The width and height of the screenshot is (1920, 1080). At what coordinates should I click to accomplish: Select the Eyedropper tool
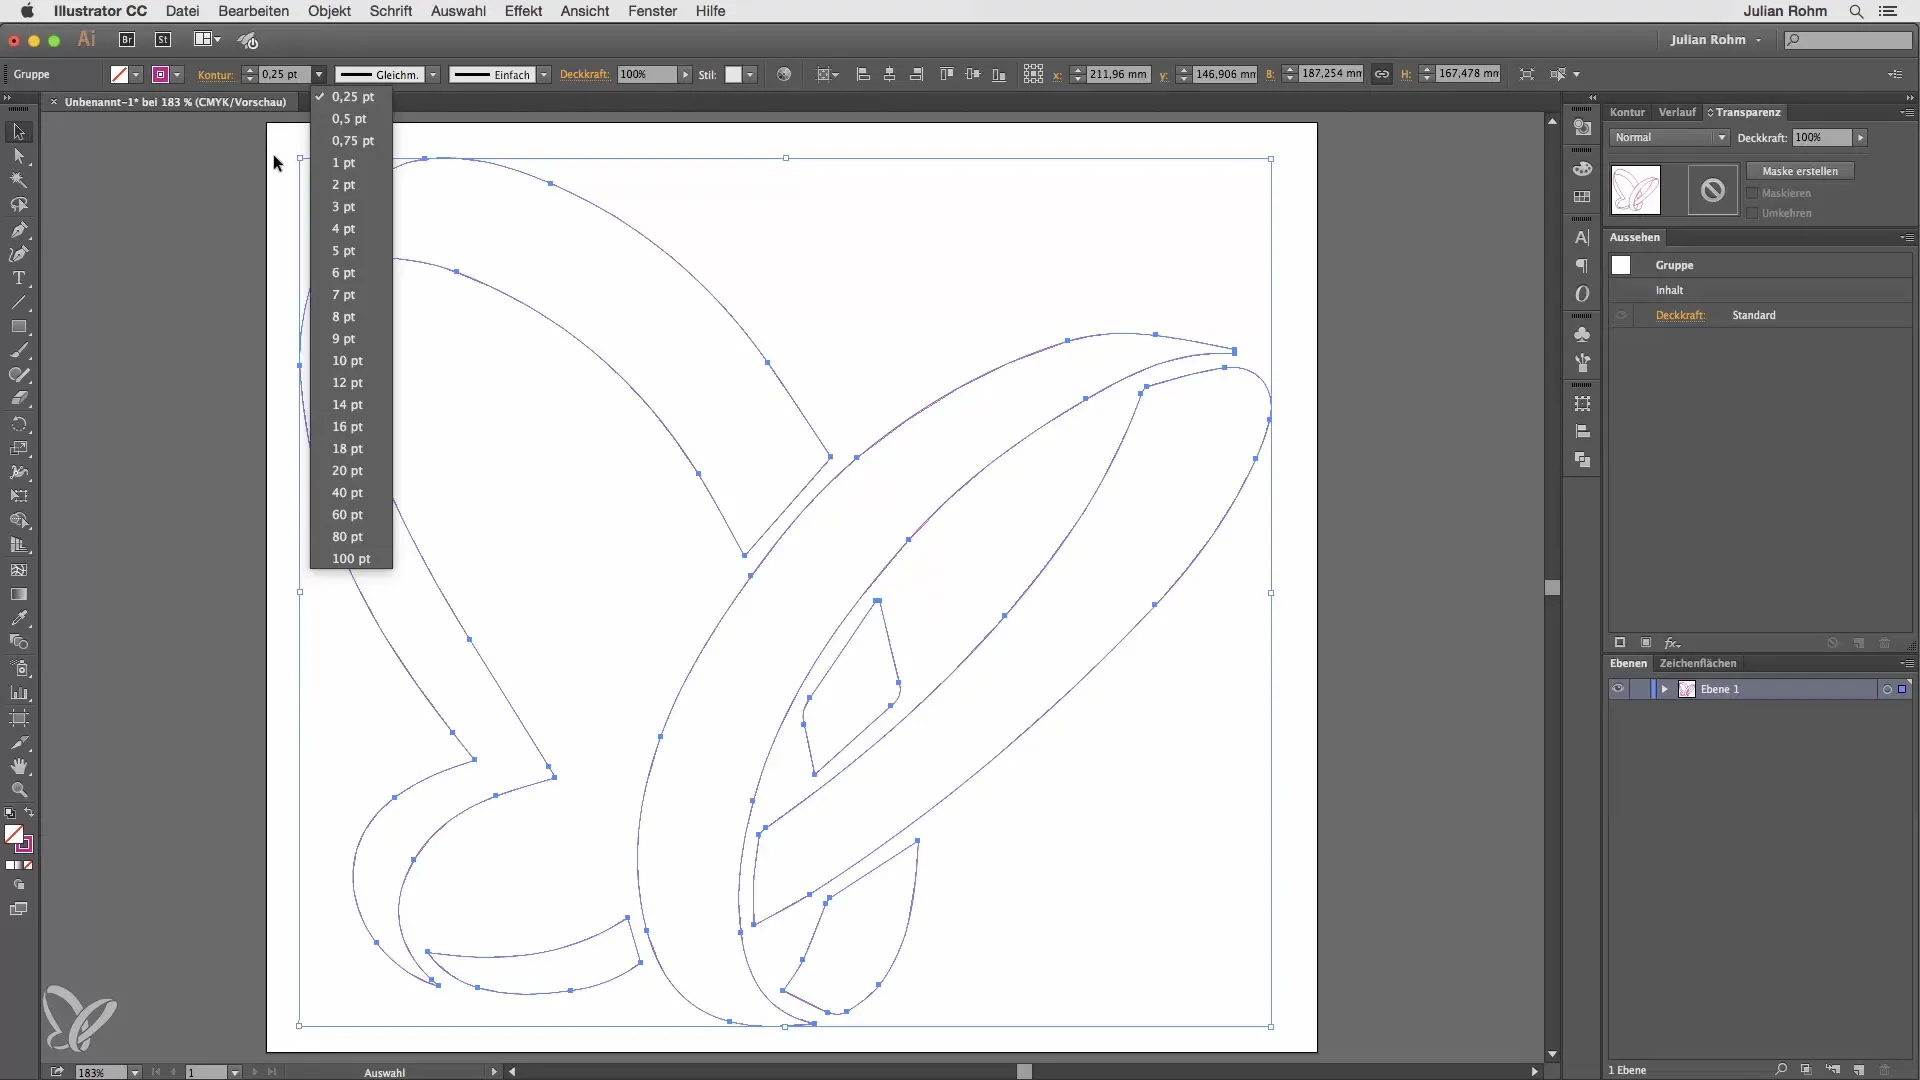pos(19,618)
